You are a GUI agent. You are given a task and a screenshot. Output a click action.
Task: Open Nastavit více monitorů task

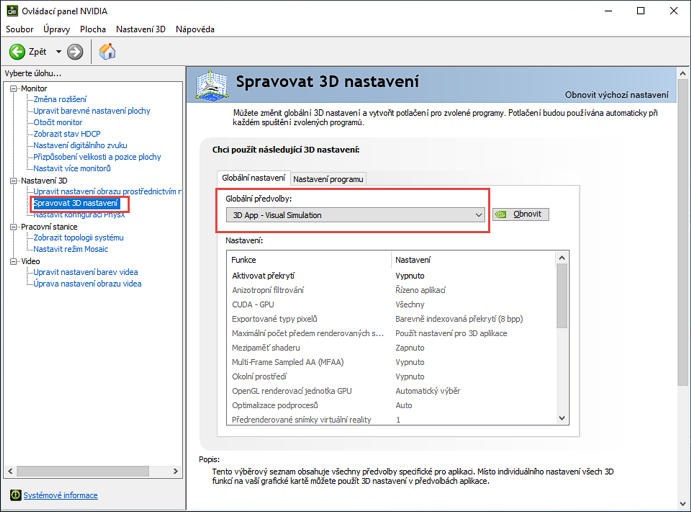click(72, 168)
